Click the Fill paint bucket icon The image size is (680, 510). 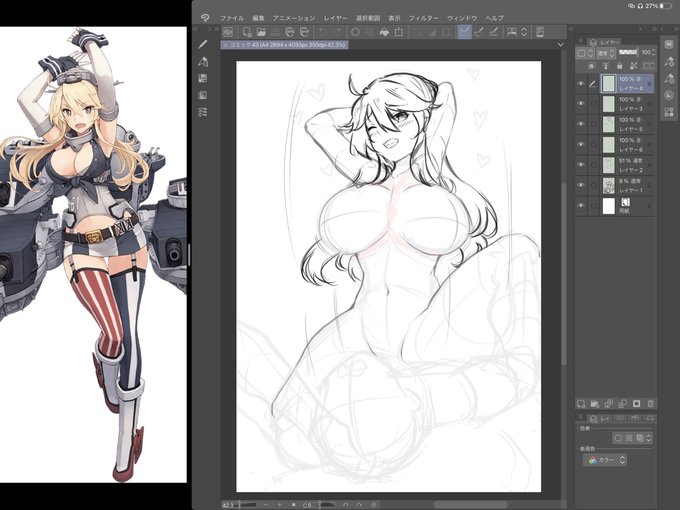[384, 32]
